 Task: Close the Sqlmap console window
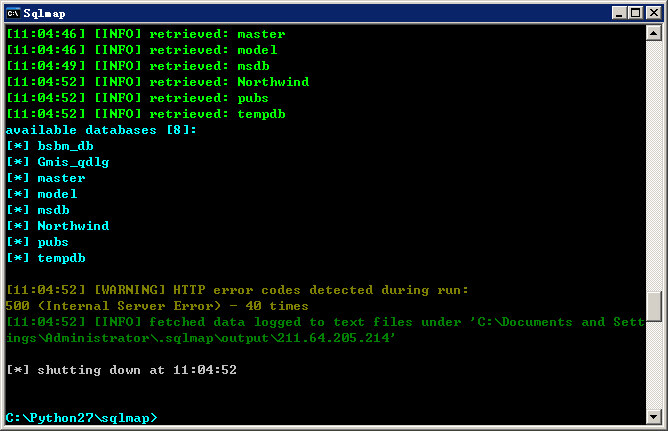[x=654, y=13]
